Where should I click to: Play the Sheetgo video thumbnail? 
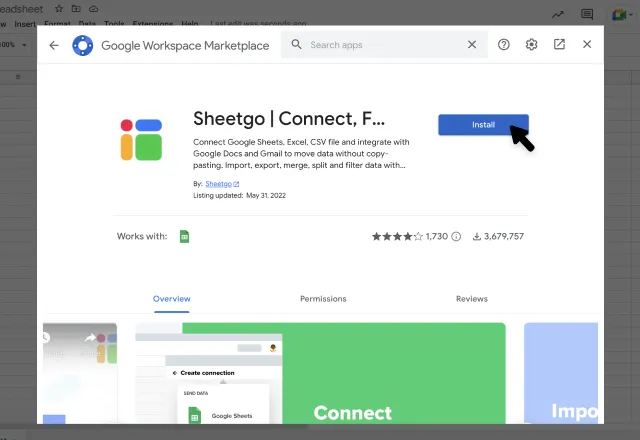pos(80,373)
